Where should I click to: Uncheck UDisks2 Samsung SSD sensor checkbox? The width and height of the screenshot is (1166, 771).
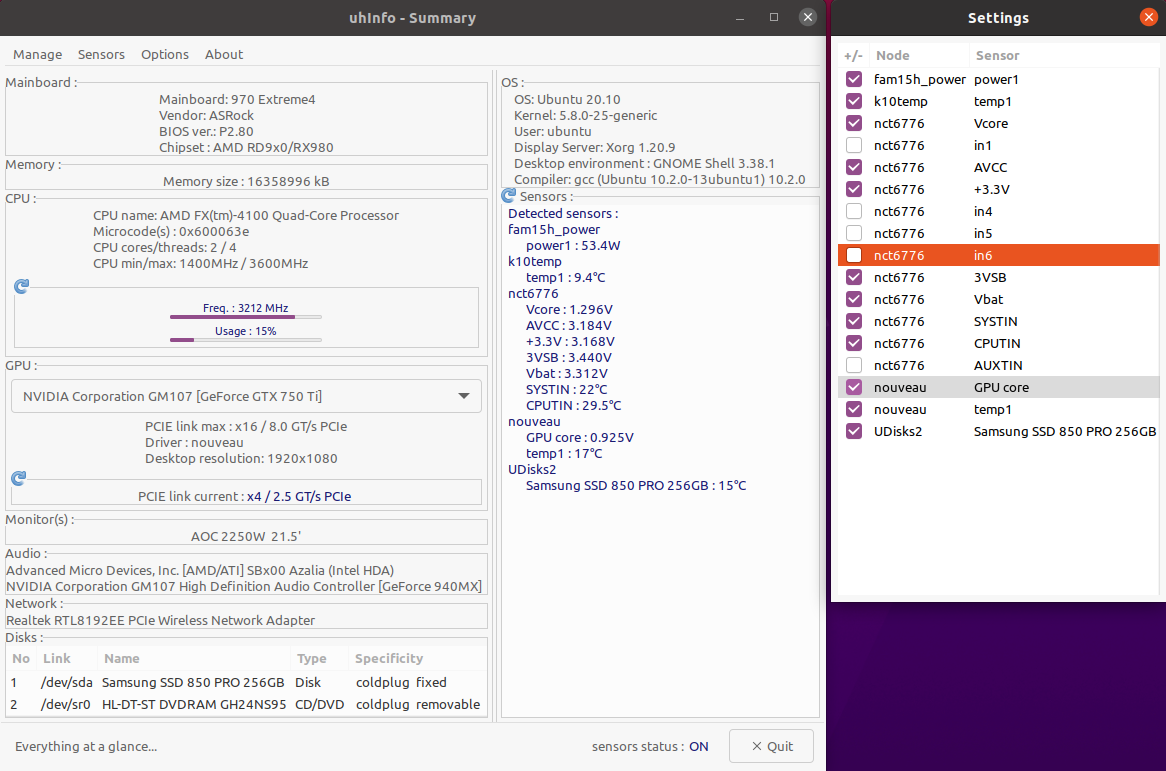click(x=854, y=431)
